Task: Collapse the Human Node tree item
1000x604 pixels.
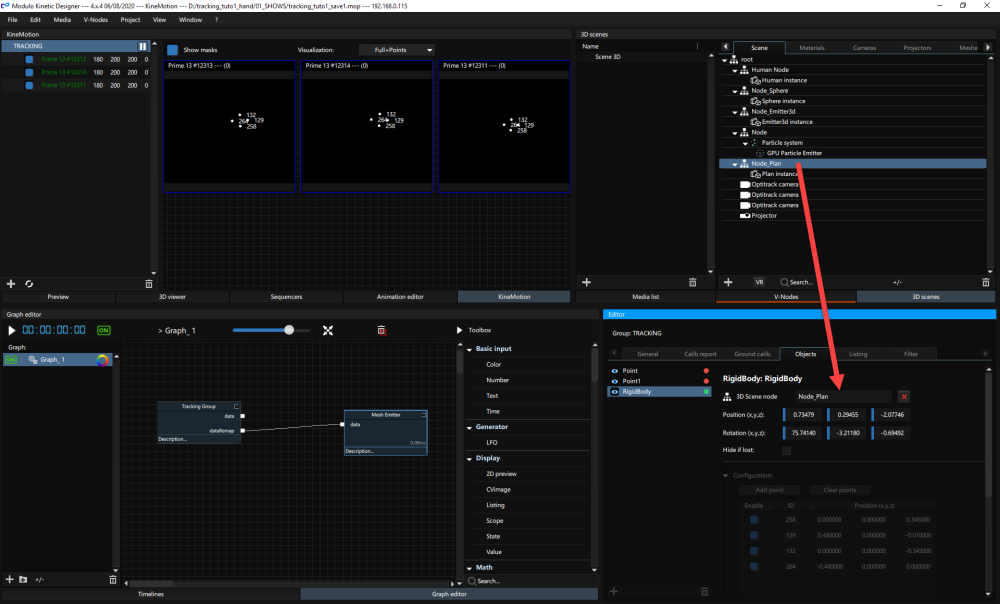Action: click(x=733, y=70)
